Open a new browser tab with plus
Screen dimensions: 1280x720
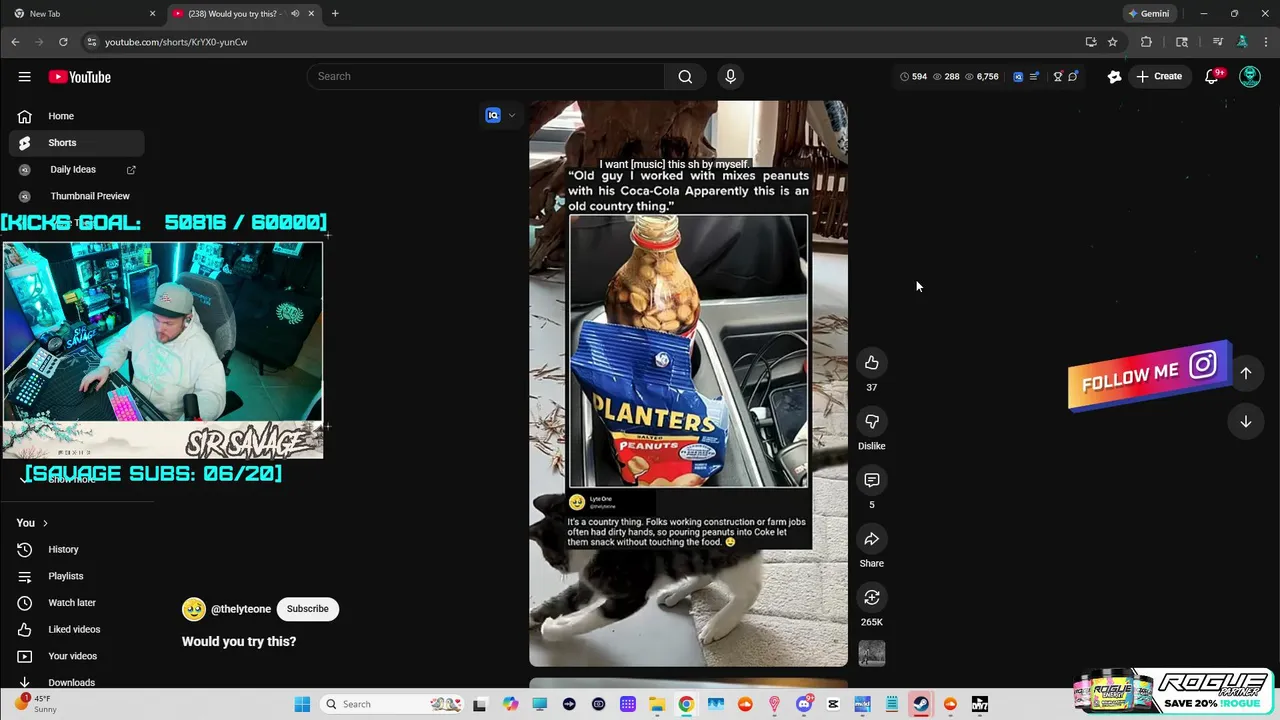pyautogui.click(x=335, y=14)
